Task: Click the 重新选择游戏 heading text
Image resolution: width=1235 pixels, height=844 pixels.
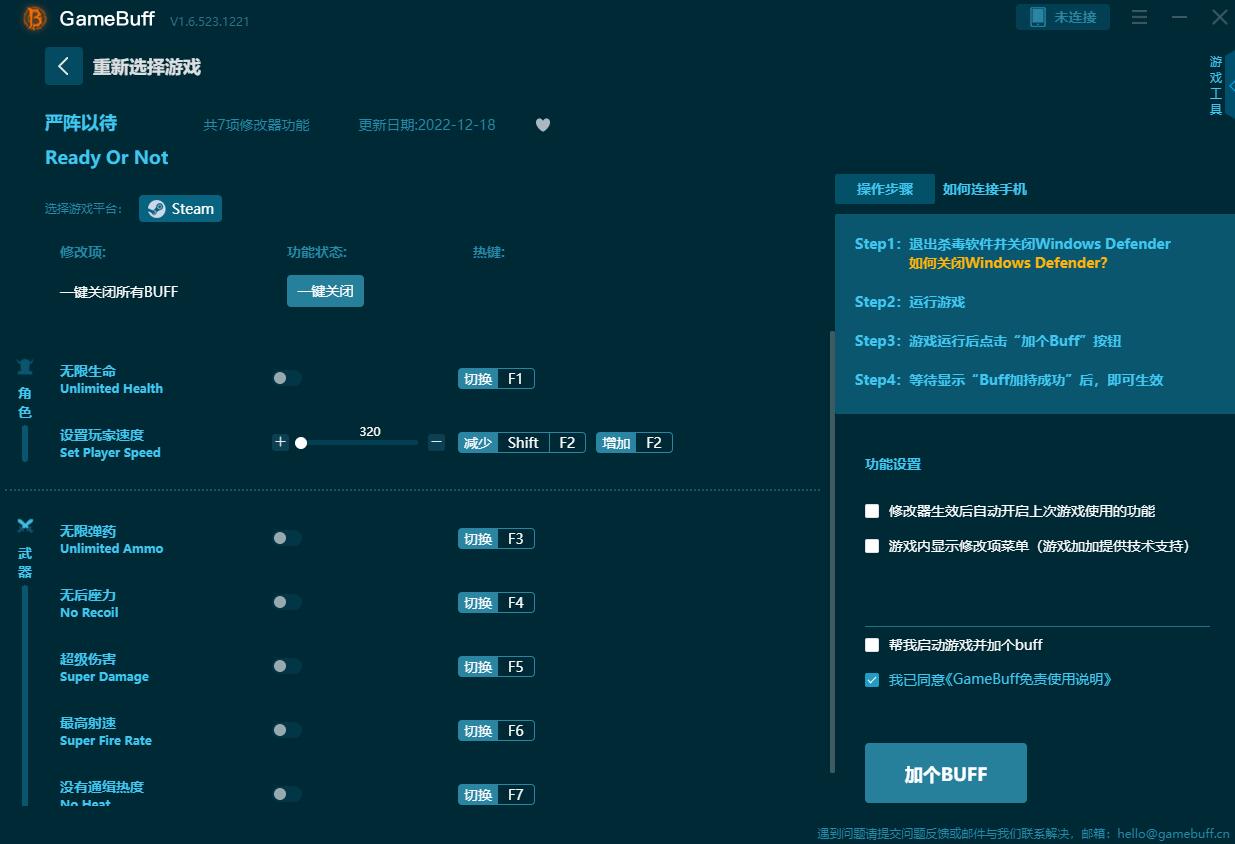Action: [147, 67]
